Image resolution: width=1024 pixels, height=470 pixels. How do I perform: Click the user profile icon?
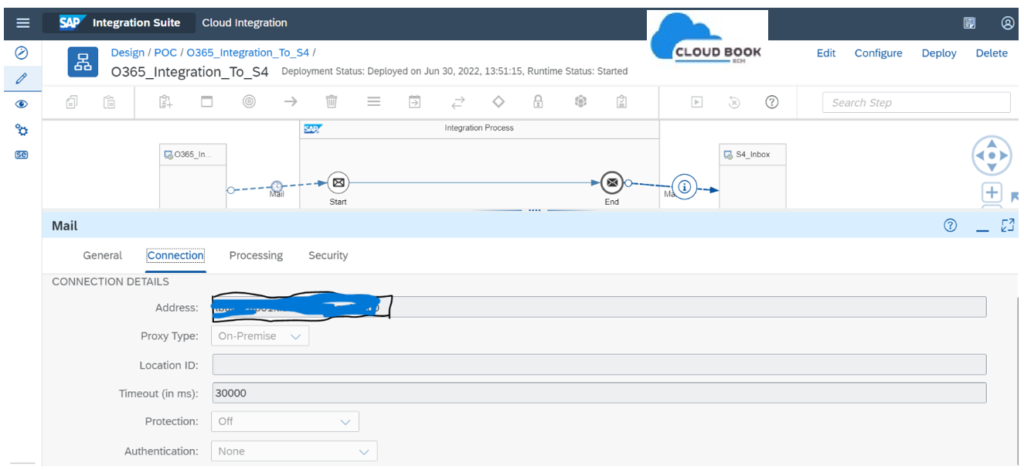pos(1007,23)
